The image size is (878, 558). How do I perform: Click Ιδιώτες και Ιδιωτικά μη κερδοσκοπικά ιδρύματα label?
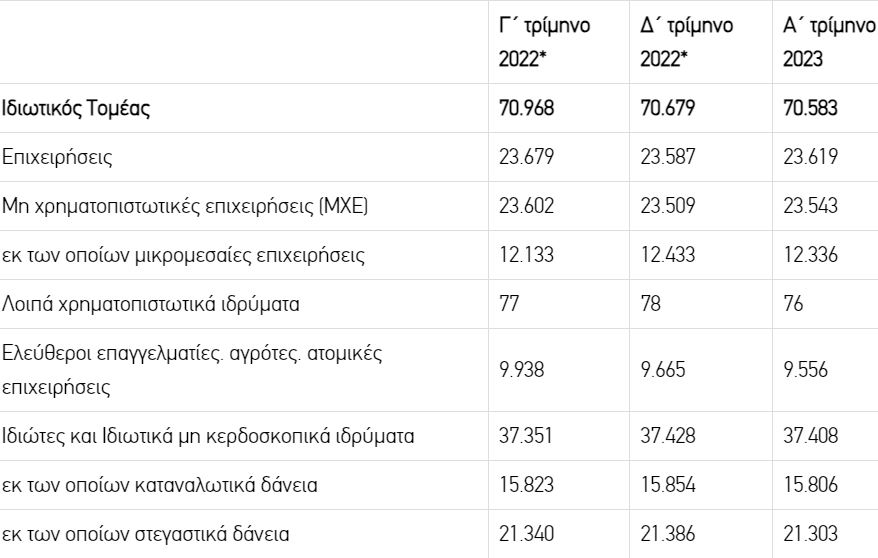(208, 436)
